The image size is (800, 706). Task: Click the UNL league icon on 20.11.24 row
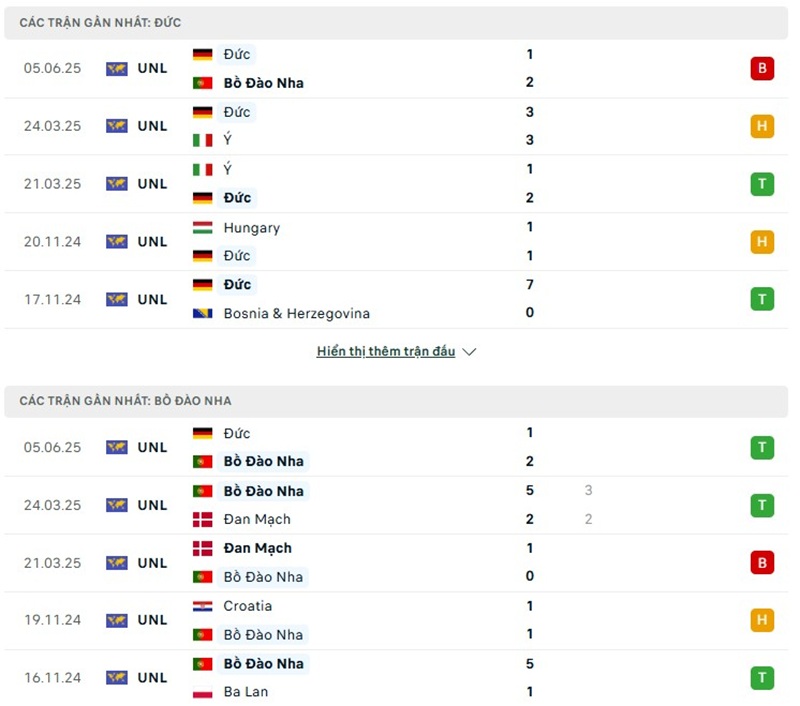(x=117, y=242)
